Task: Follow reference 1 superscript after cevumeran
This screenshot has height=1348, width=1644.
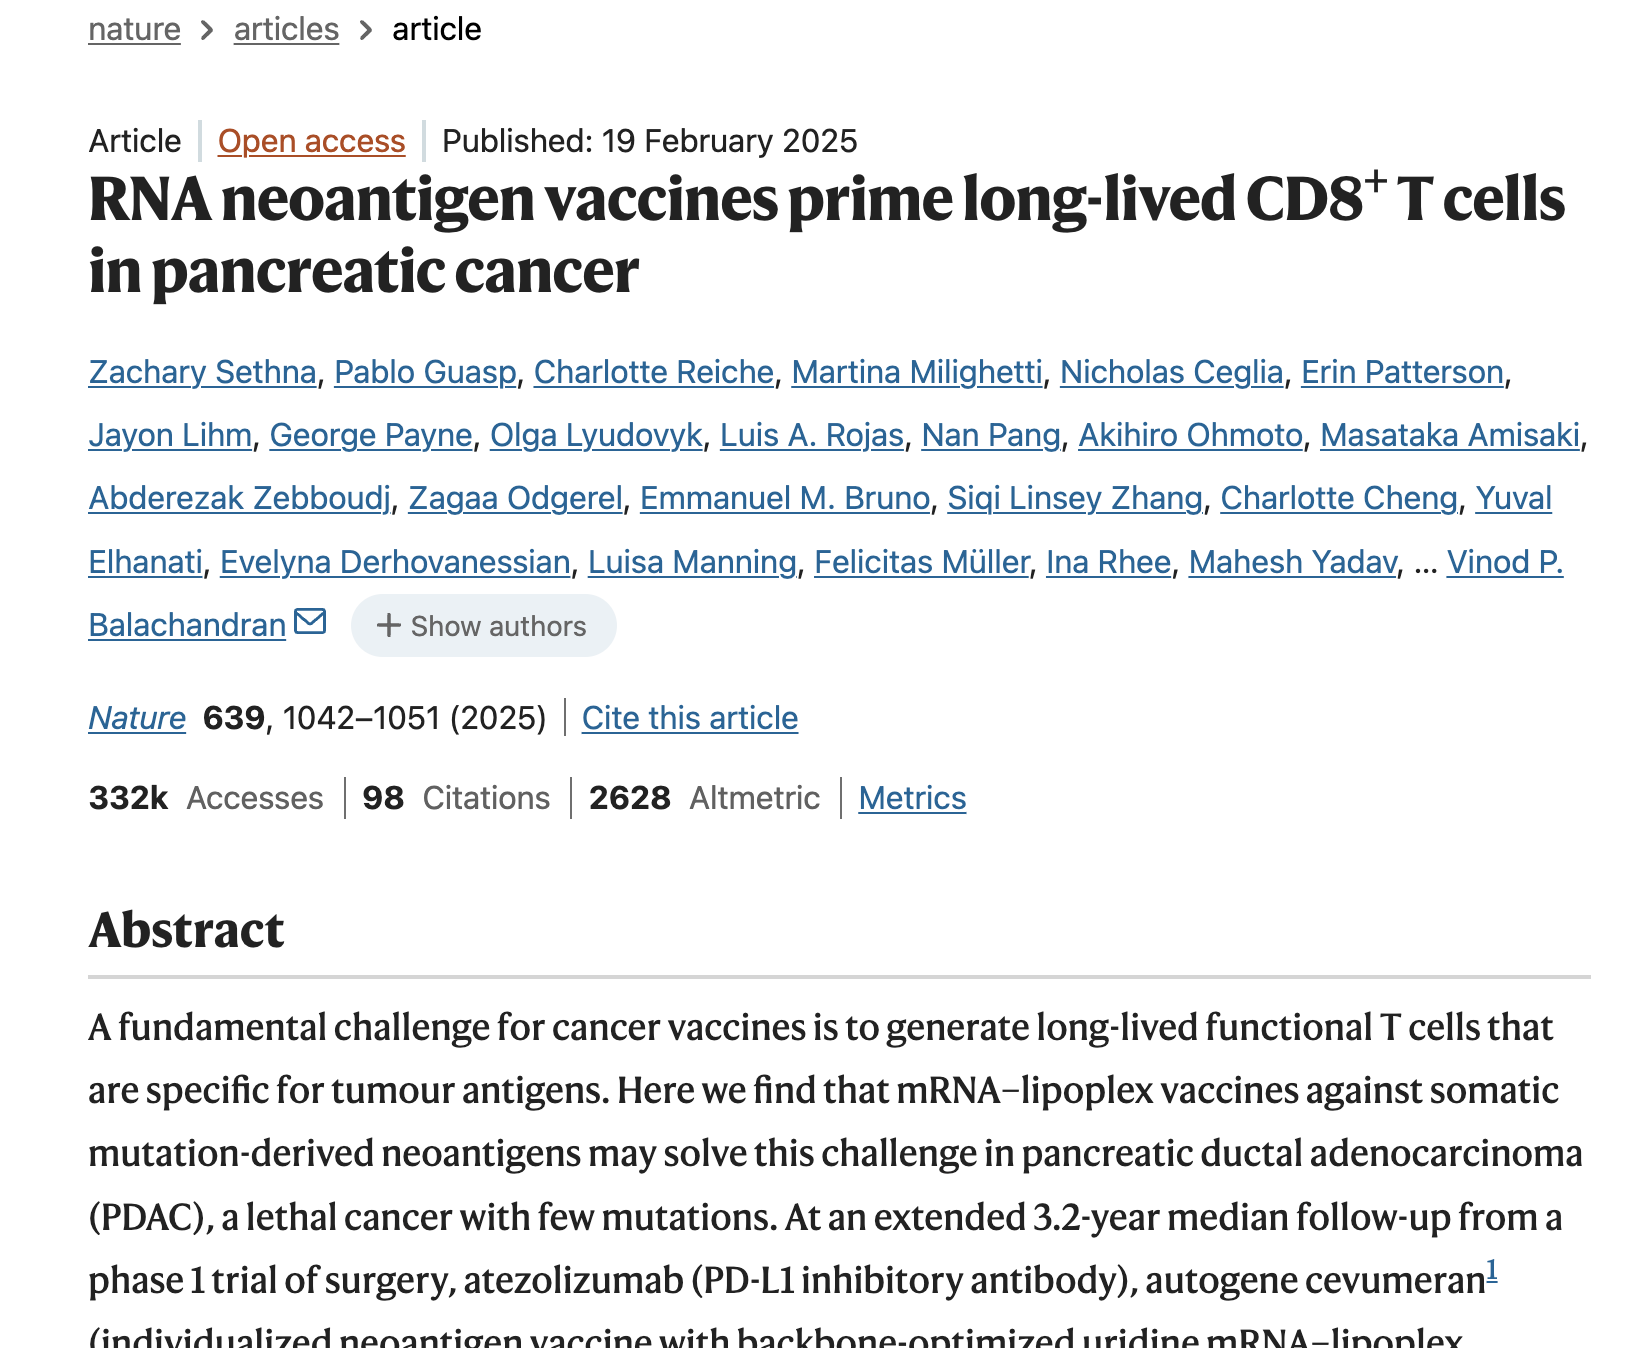Action: point(1491,1271)
